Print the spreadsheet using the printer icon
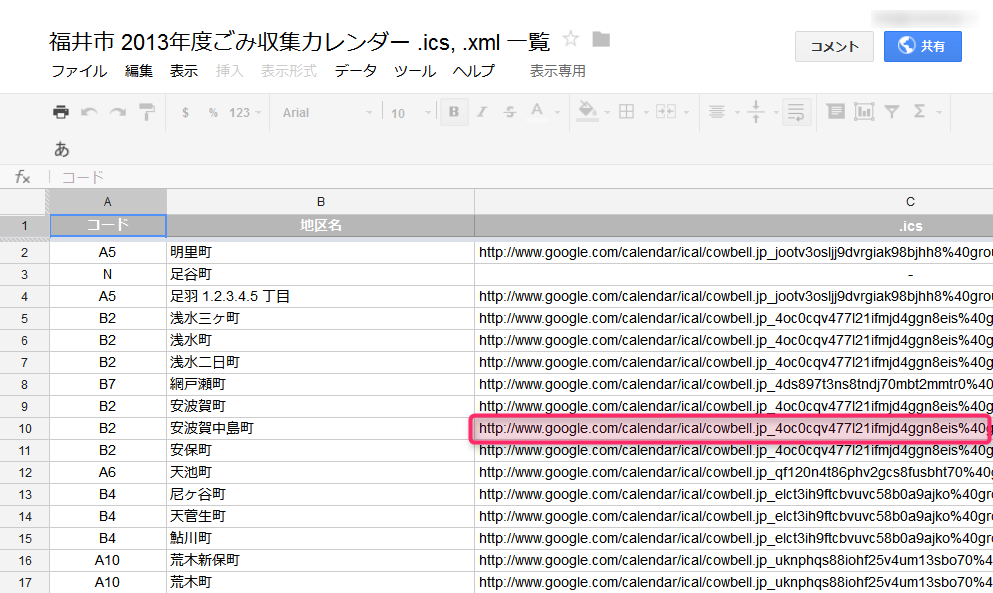Screen dimensions: 993x593 pos(61,112)
